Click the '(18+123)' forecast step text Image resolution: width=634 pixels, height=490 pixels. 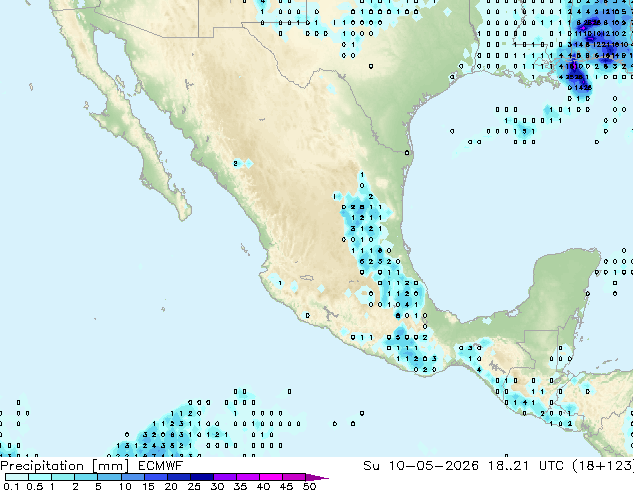pyautogui.click(x=603, y=466)
